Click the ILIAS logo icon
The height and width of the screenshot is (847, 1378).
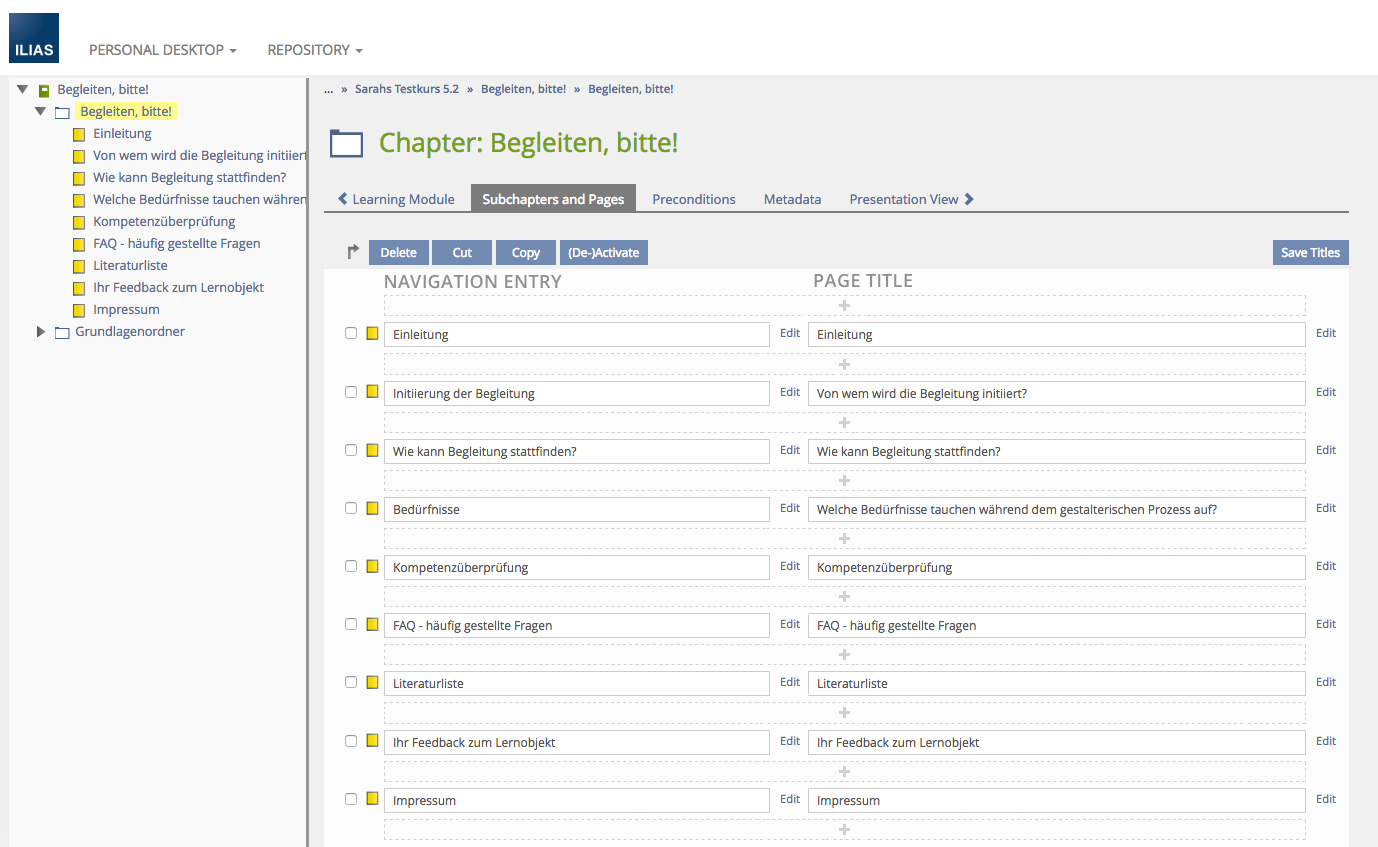34,38
